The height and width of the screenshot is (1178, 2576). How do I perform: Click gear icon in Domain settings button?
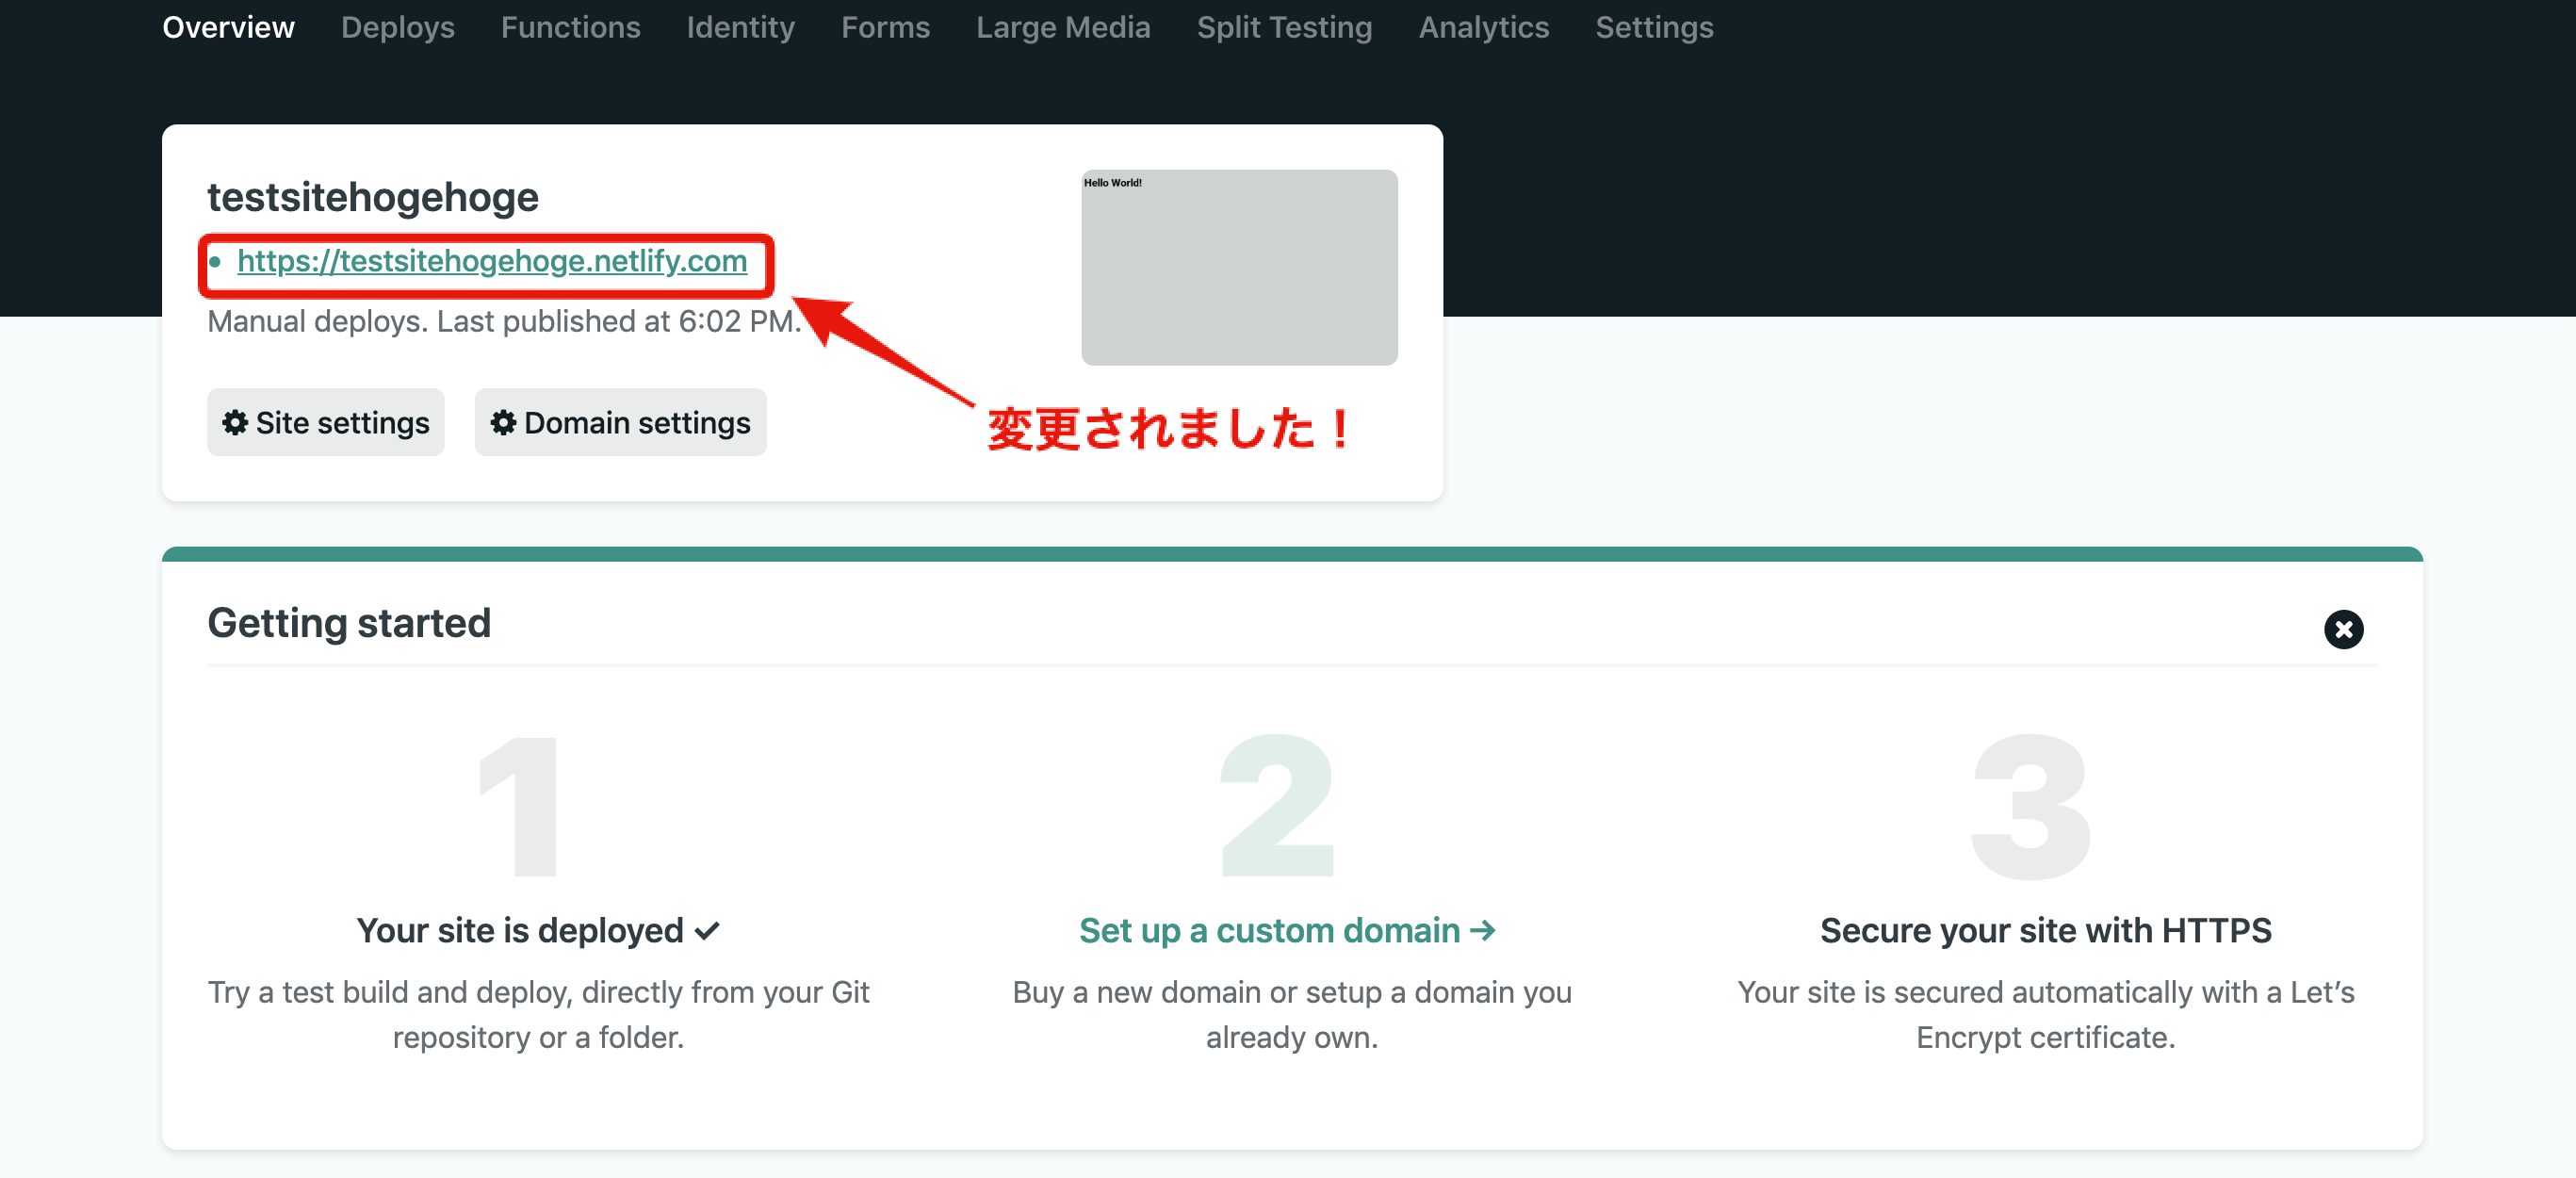pos(503,422)
